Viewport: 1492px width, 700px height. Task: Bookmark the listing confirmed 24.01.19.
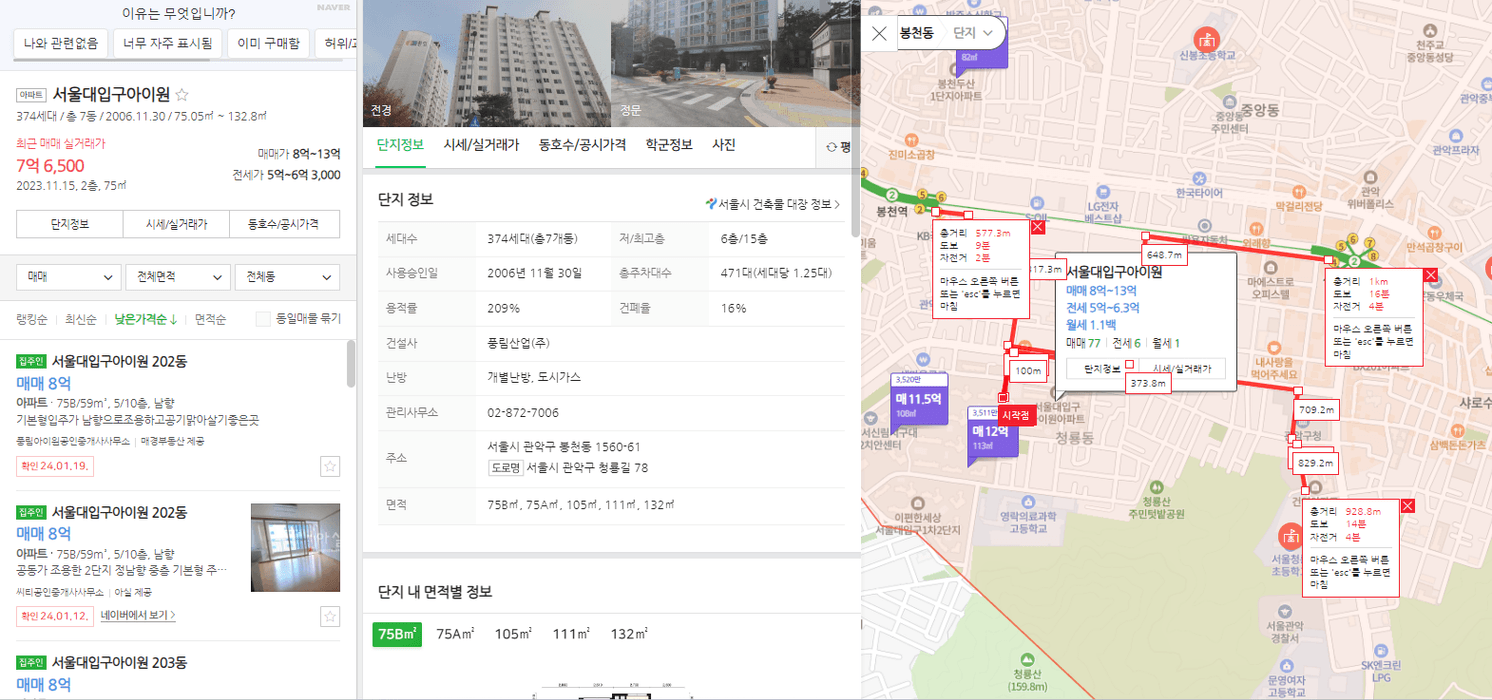pos(330,466)
